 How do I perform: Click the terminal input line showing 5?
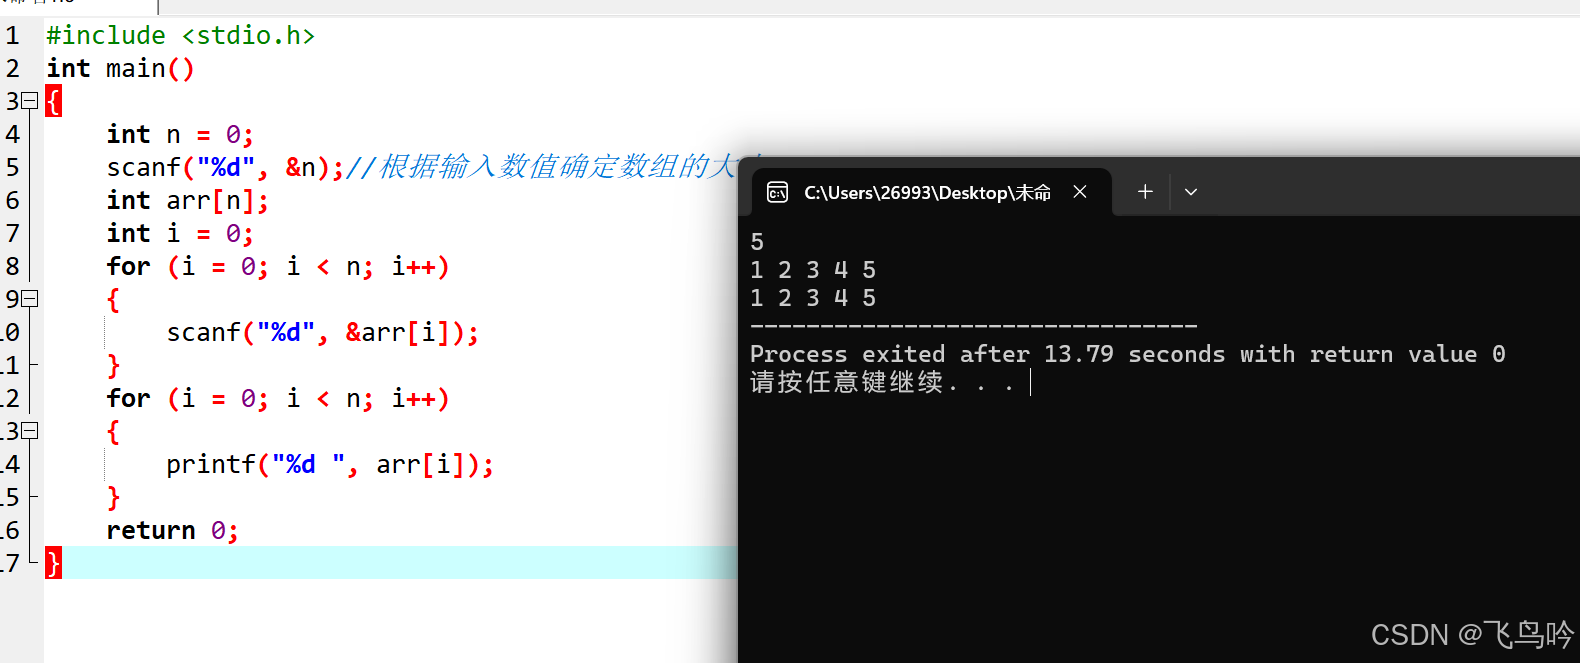pos(757,242)
